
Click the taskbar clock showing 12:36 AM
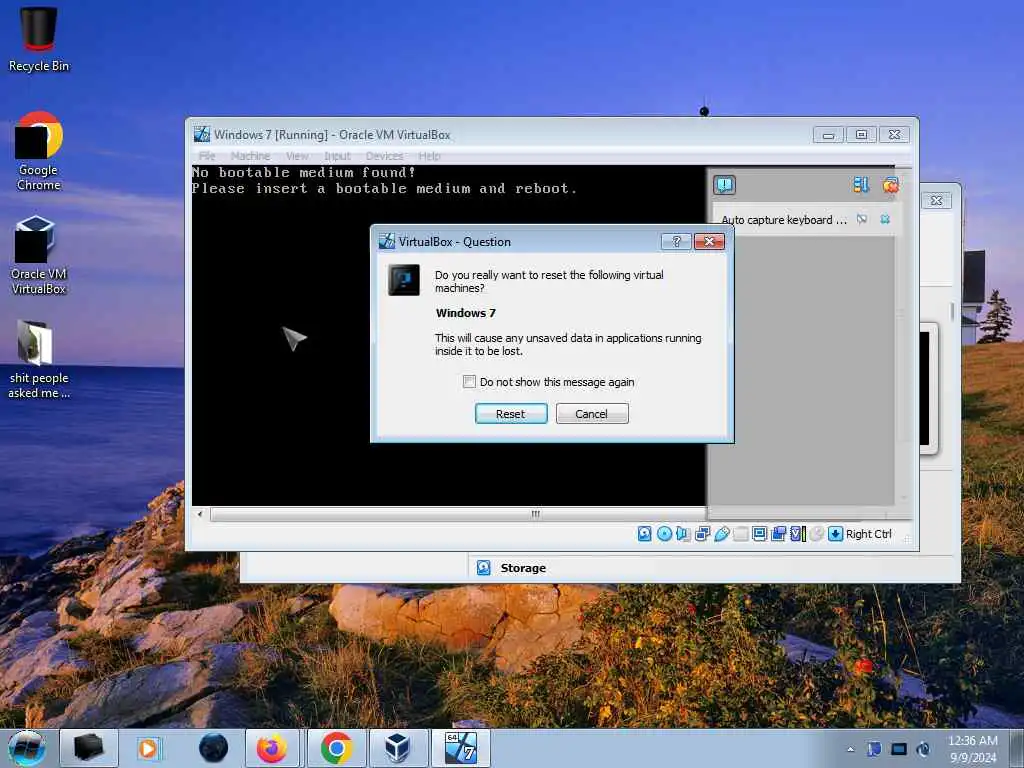coord(972,749)
